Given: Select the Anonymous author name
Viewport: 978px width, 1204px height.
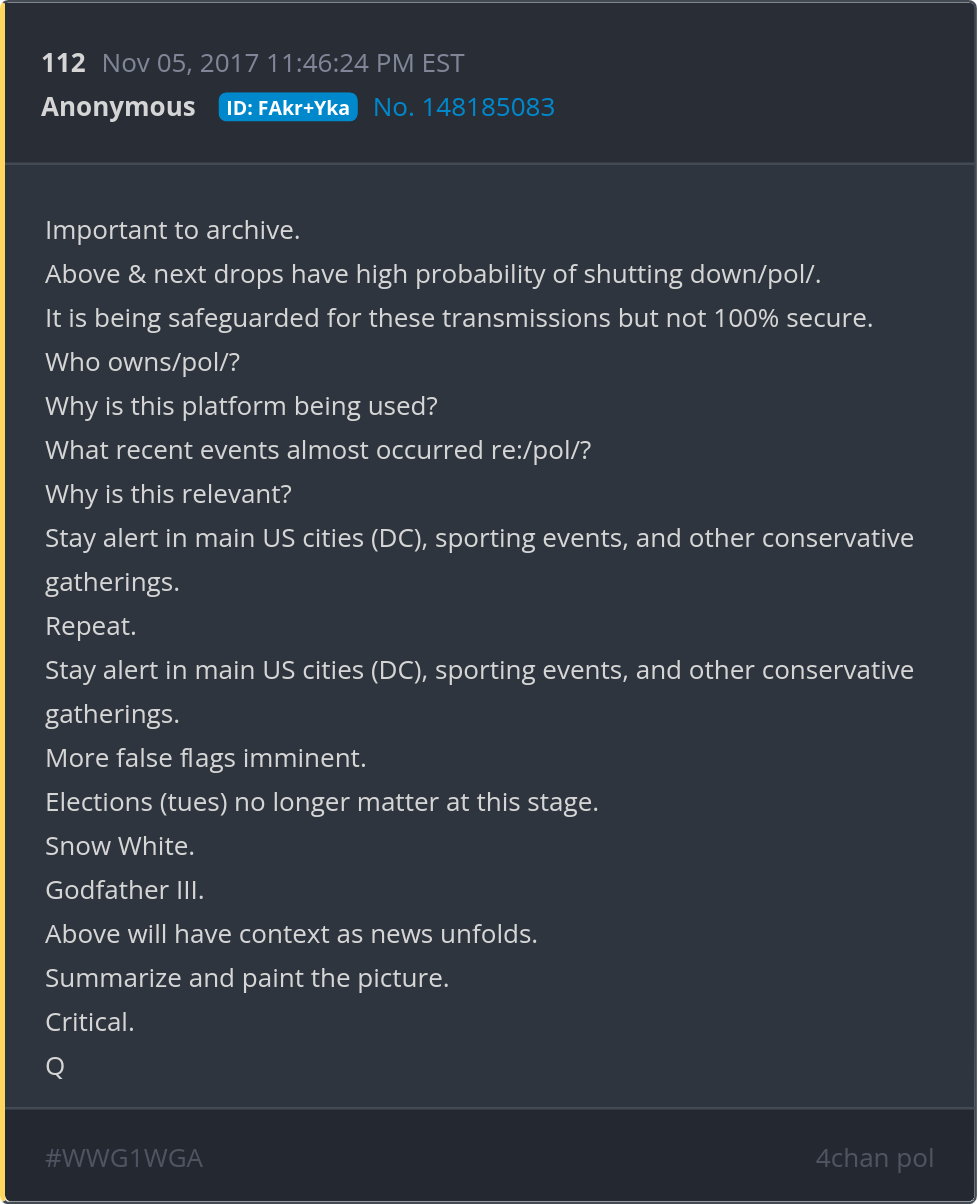Looking at the screenshot, I should point(118,107).
